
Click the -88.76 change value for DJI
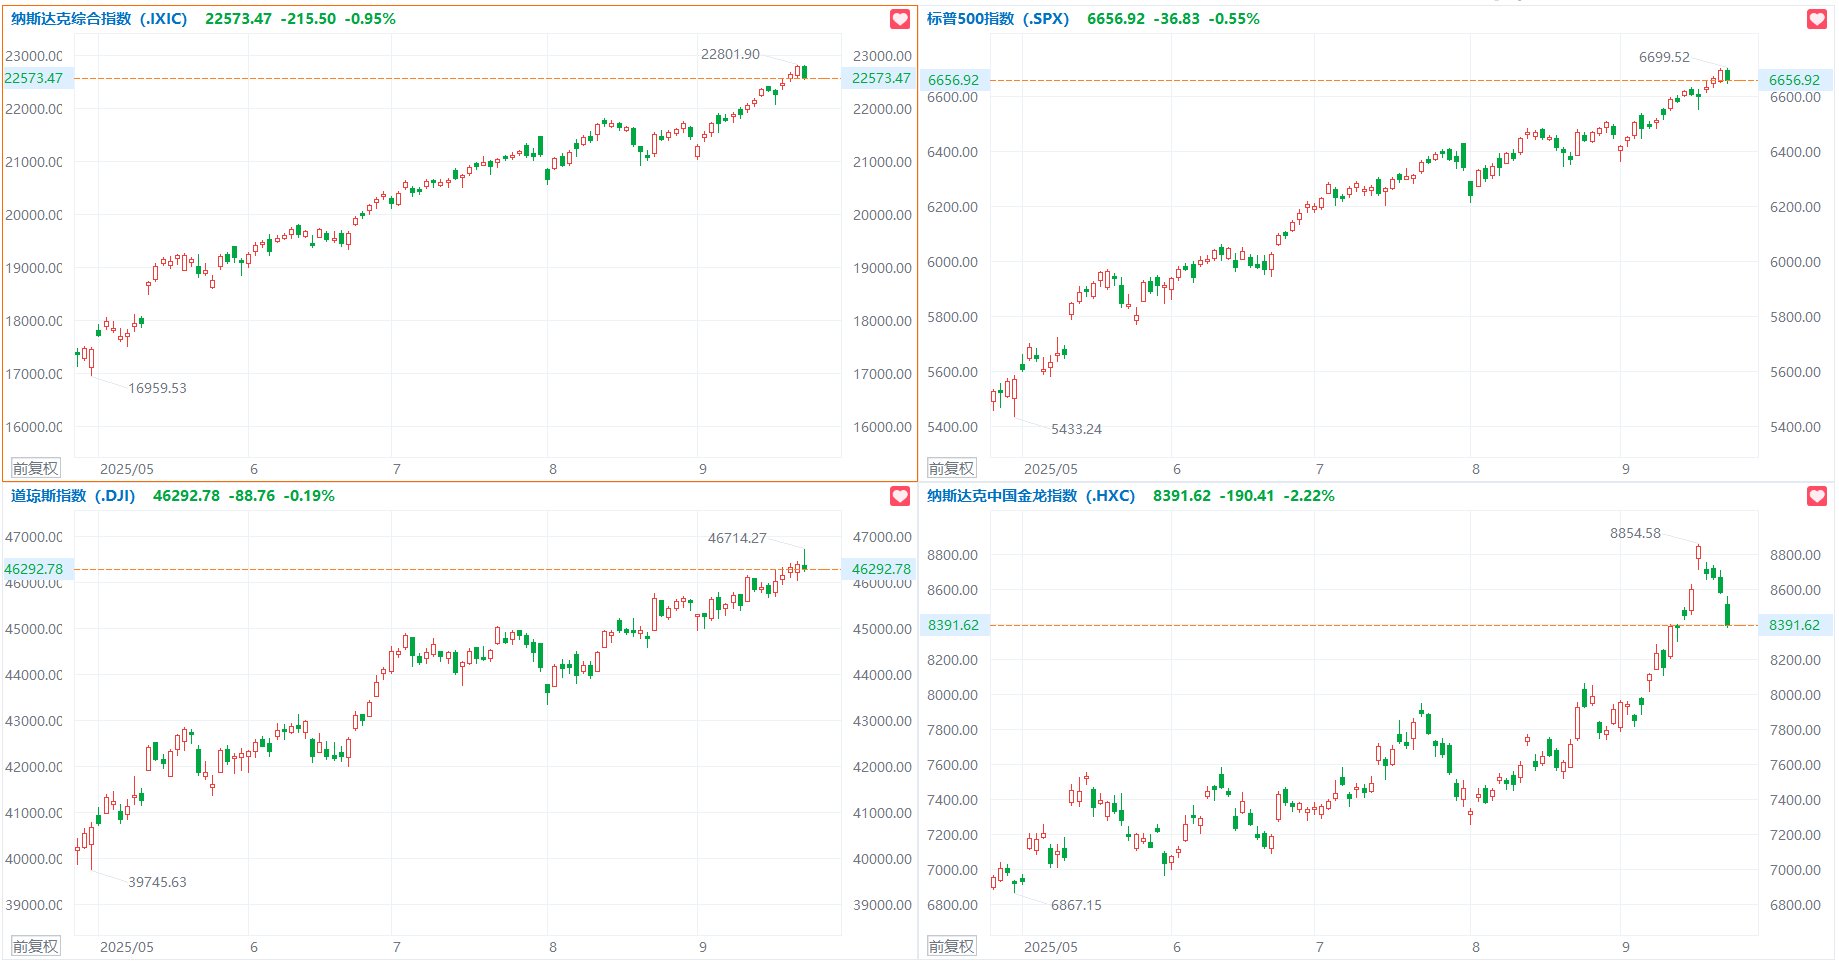click(252, 496)
